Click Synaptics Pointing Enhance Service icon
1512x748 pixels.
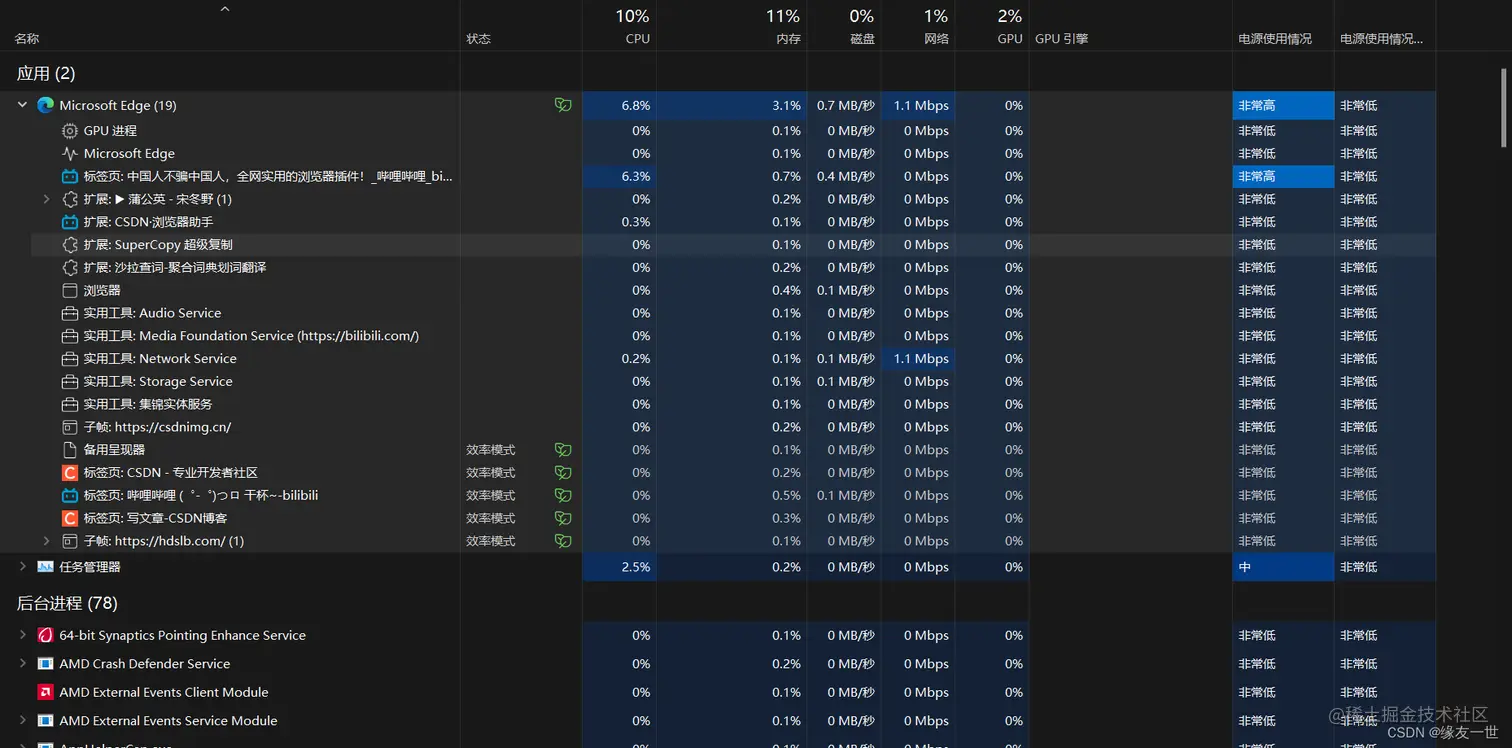pyautogui.click(x=45, y=635)
